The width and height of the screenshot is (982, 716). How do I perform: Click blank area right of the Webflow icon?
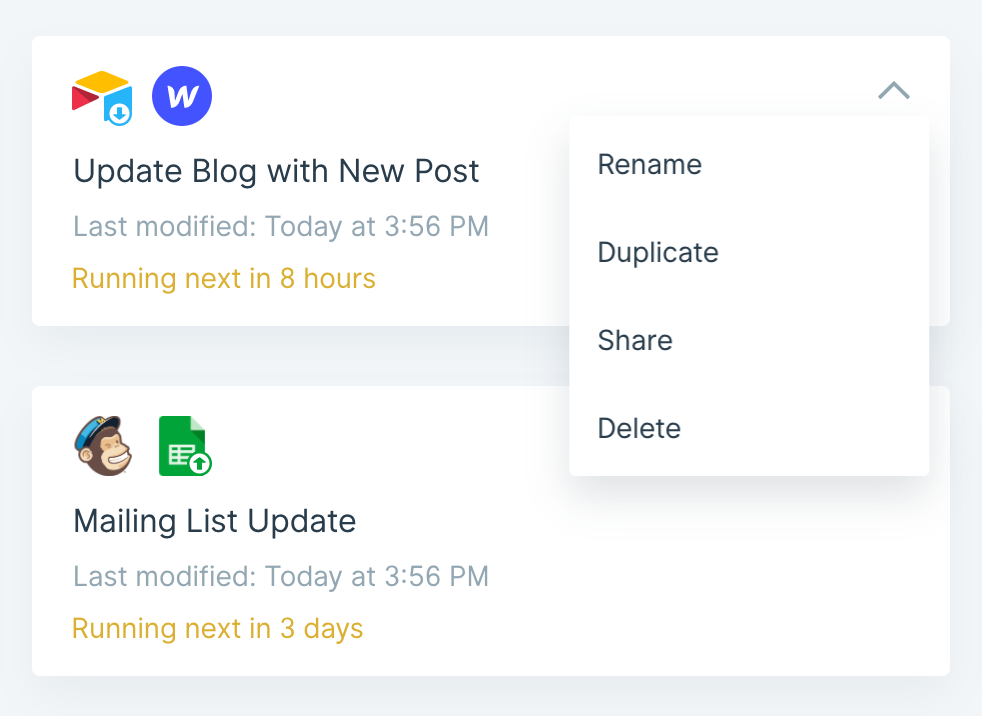[x=400, y=95]
